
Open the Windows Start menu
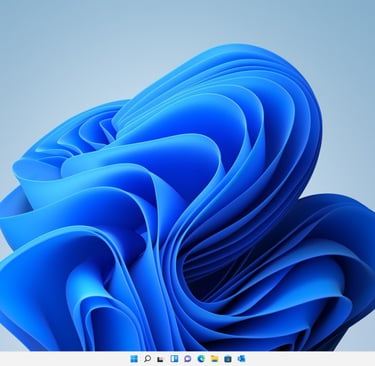[134, 359]
